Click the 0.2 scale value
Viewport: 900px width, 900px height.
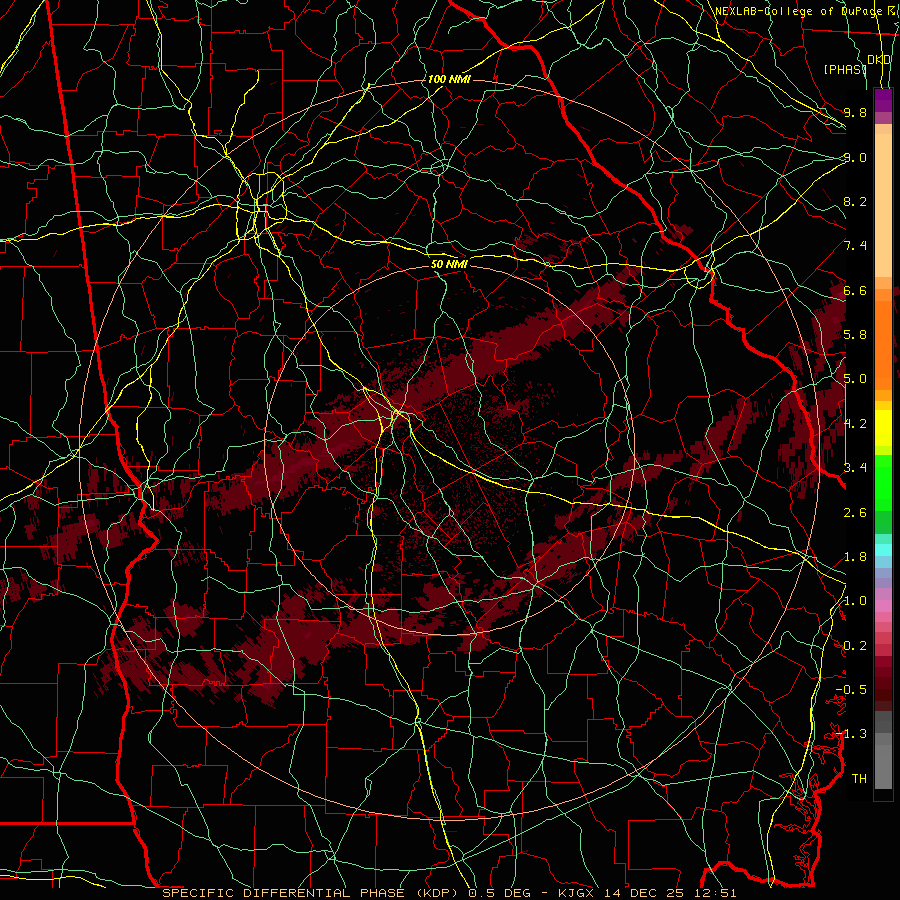[855, 646]
